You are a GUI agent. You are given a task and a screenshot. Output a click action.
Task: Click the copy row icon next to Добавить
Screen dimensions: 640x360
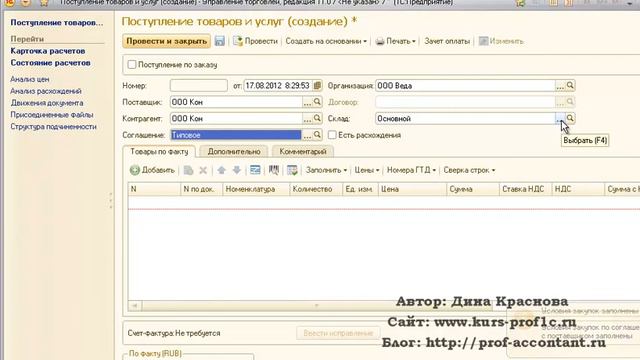point(188,170)
